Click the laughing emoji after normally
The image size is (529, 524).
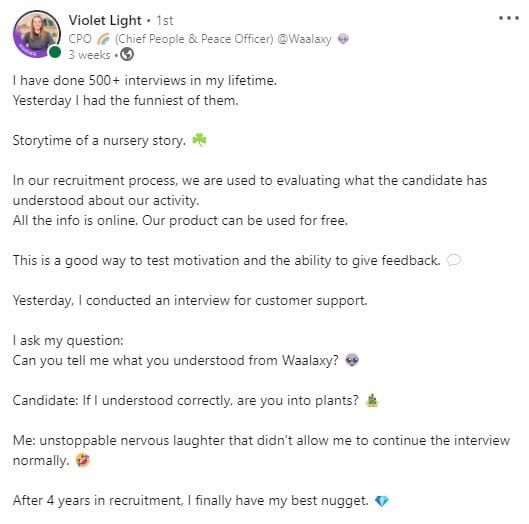[82, 460]
